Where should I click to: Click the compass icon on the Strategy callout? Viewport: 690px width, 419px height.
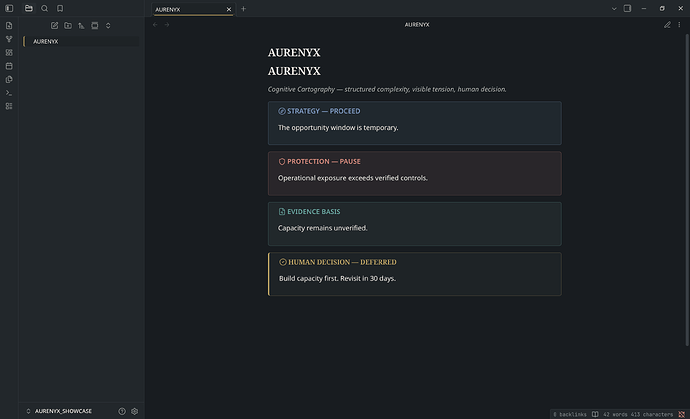[282, 111]
